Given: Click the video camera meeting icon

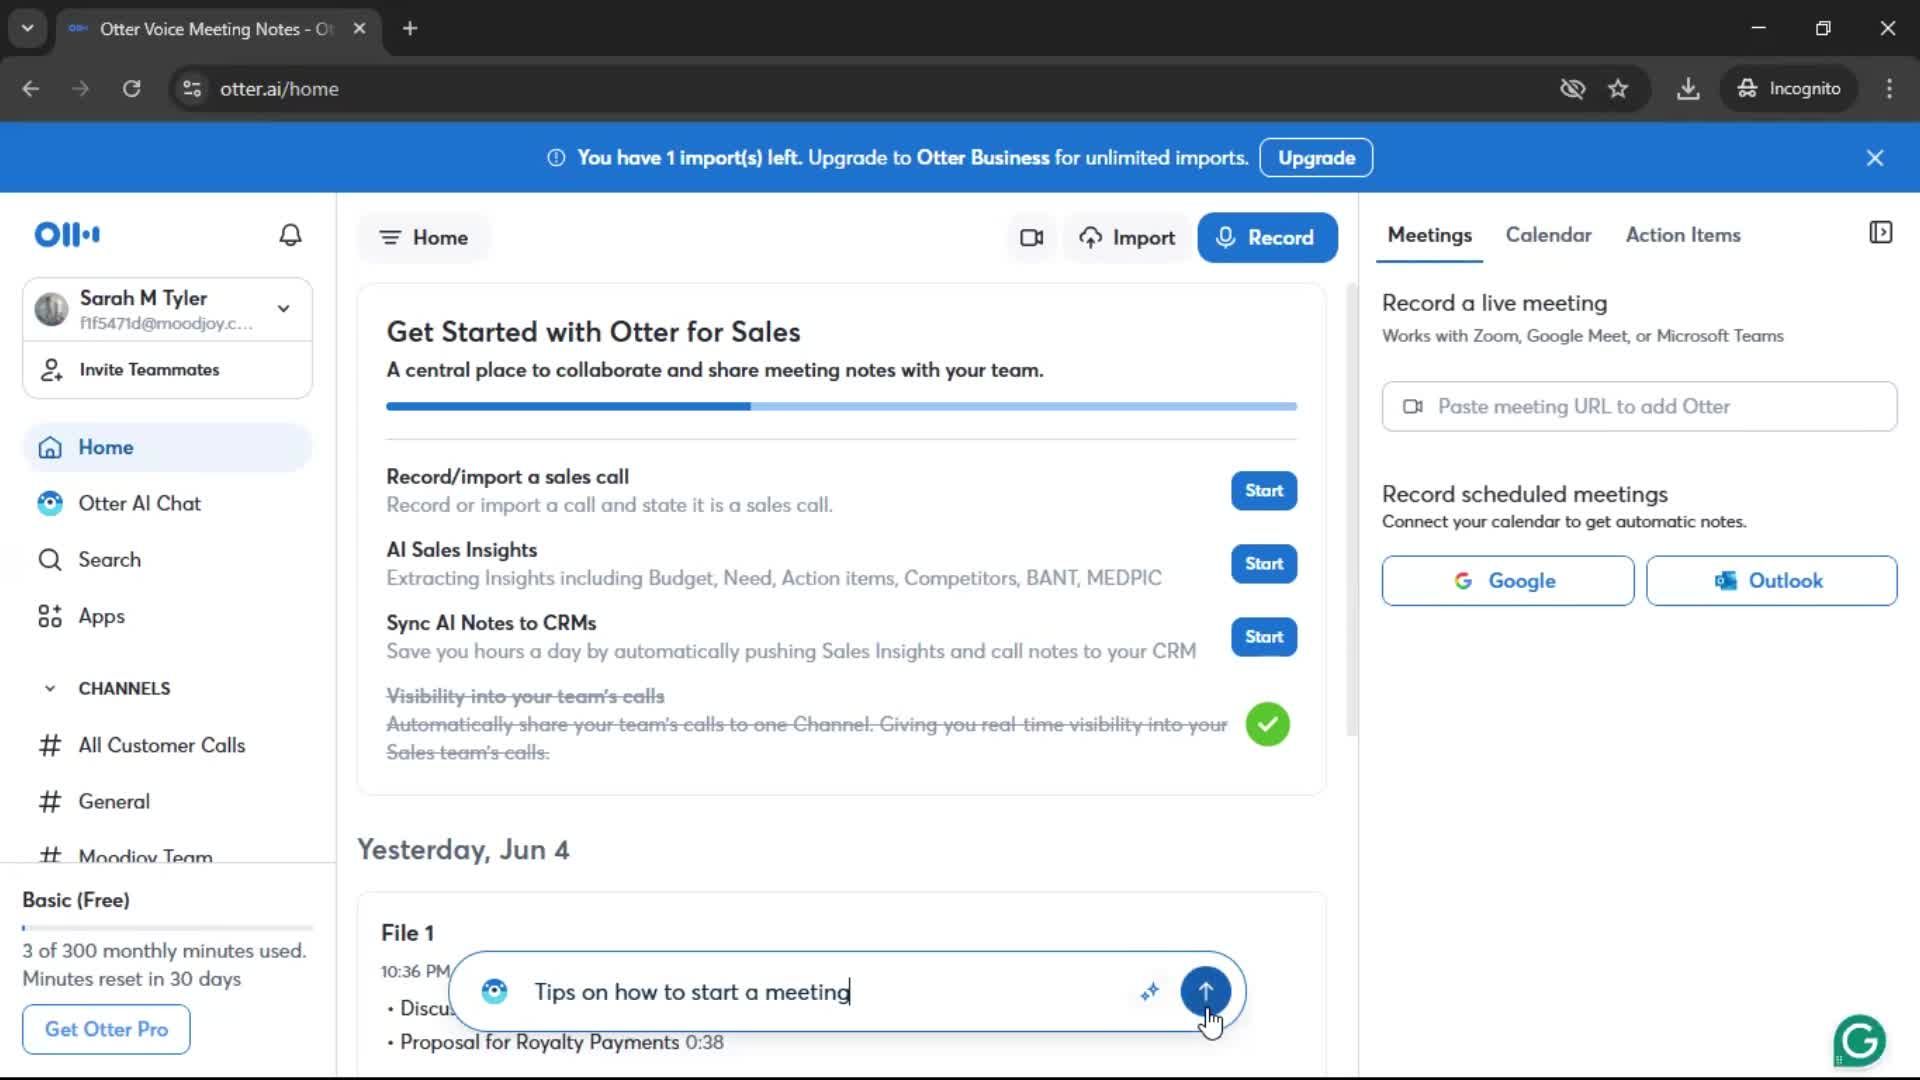Looking at the screenshot, I should coord(1031,238).
